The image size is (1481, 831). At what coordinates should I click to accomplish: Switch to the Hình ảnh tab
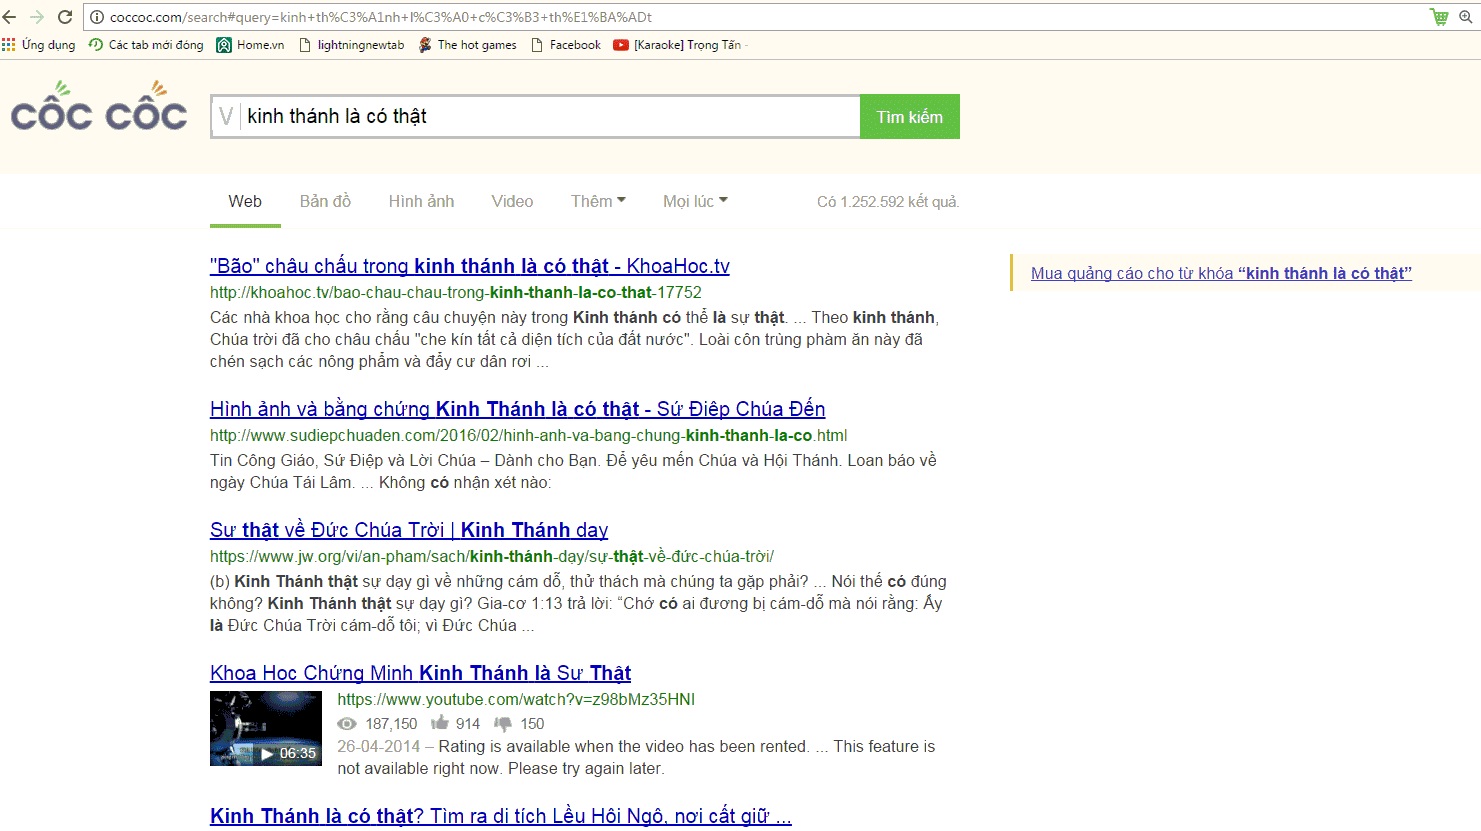(x=421, y=201)
